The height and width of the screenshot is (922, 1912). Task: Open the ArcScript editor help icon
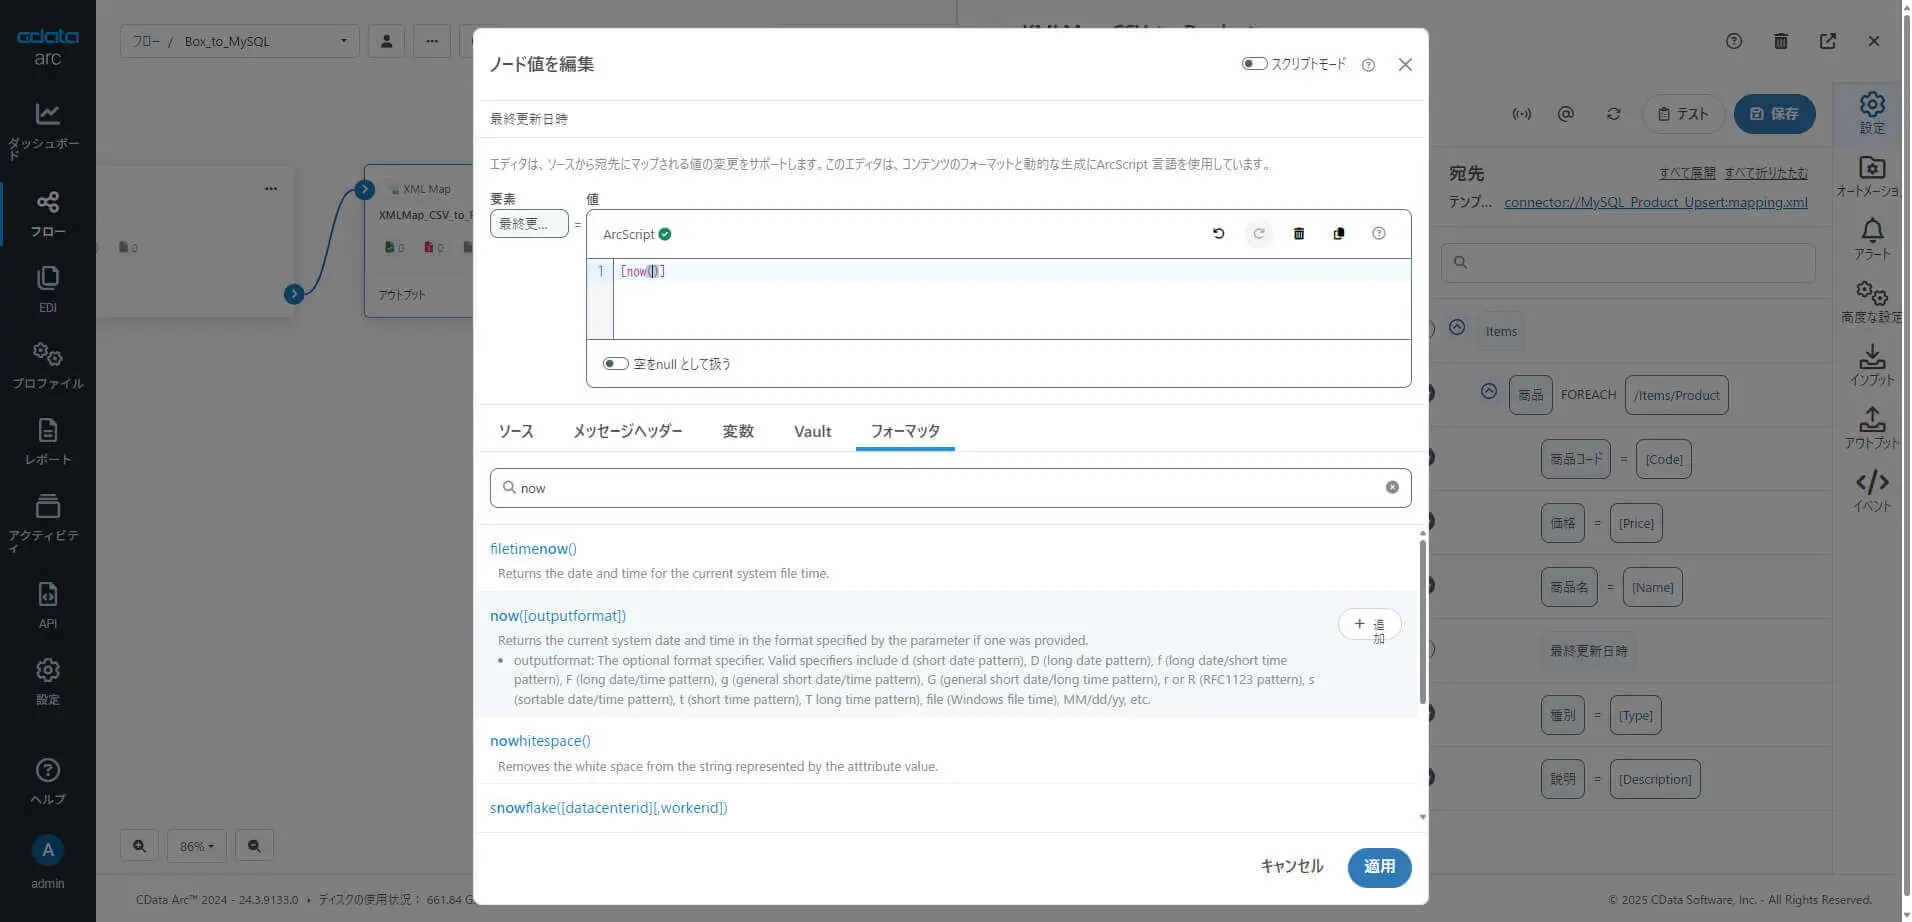pos(1379,234)
